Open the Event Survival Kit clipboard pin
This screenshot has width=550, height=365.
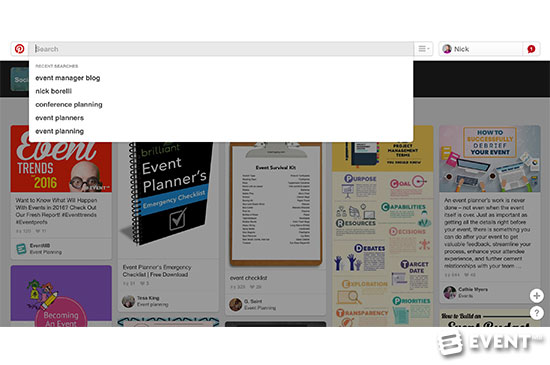coord(276,204)
